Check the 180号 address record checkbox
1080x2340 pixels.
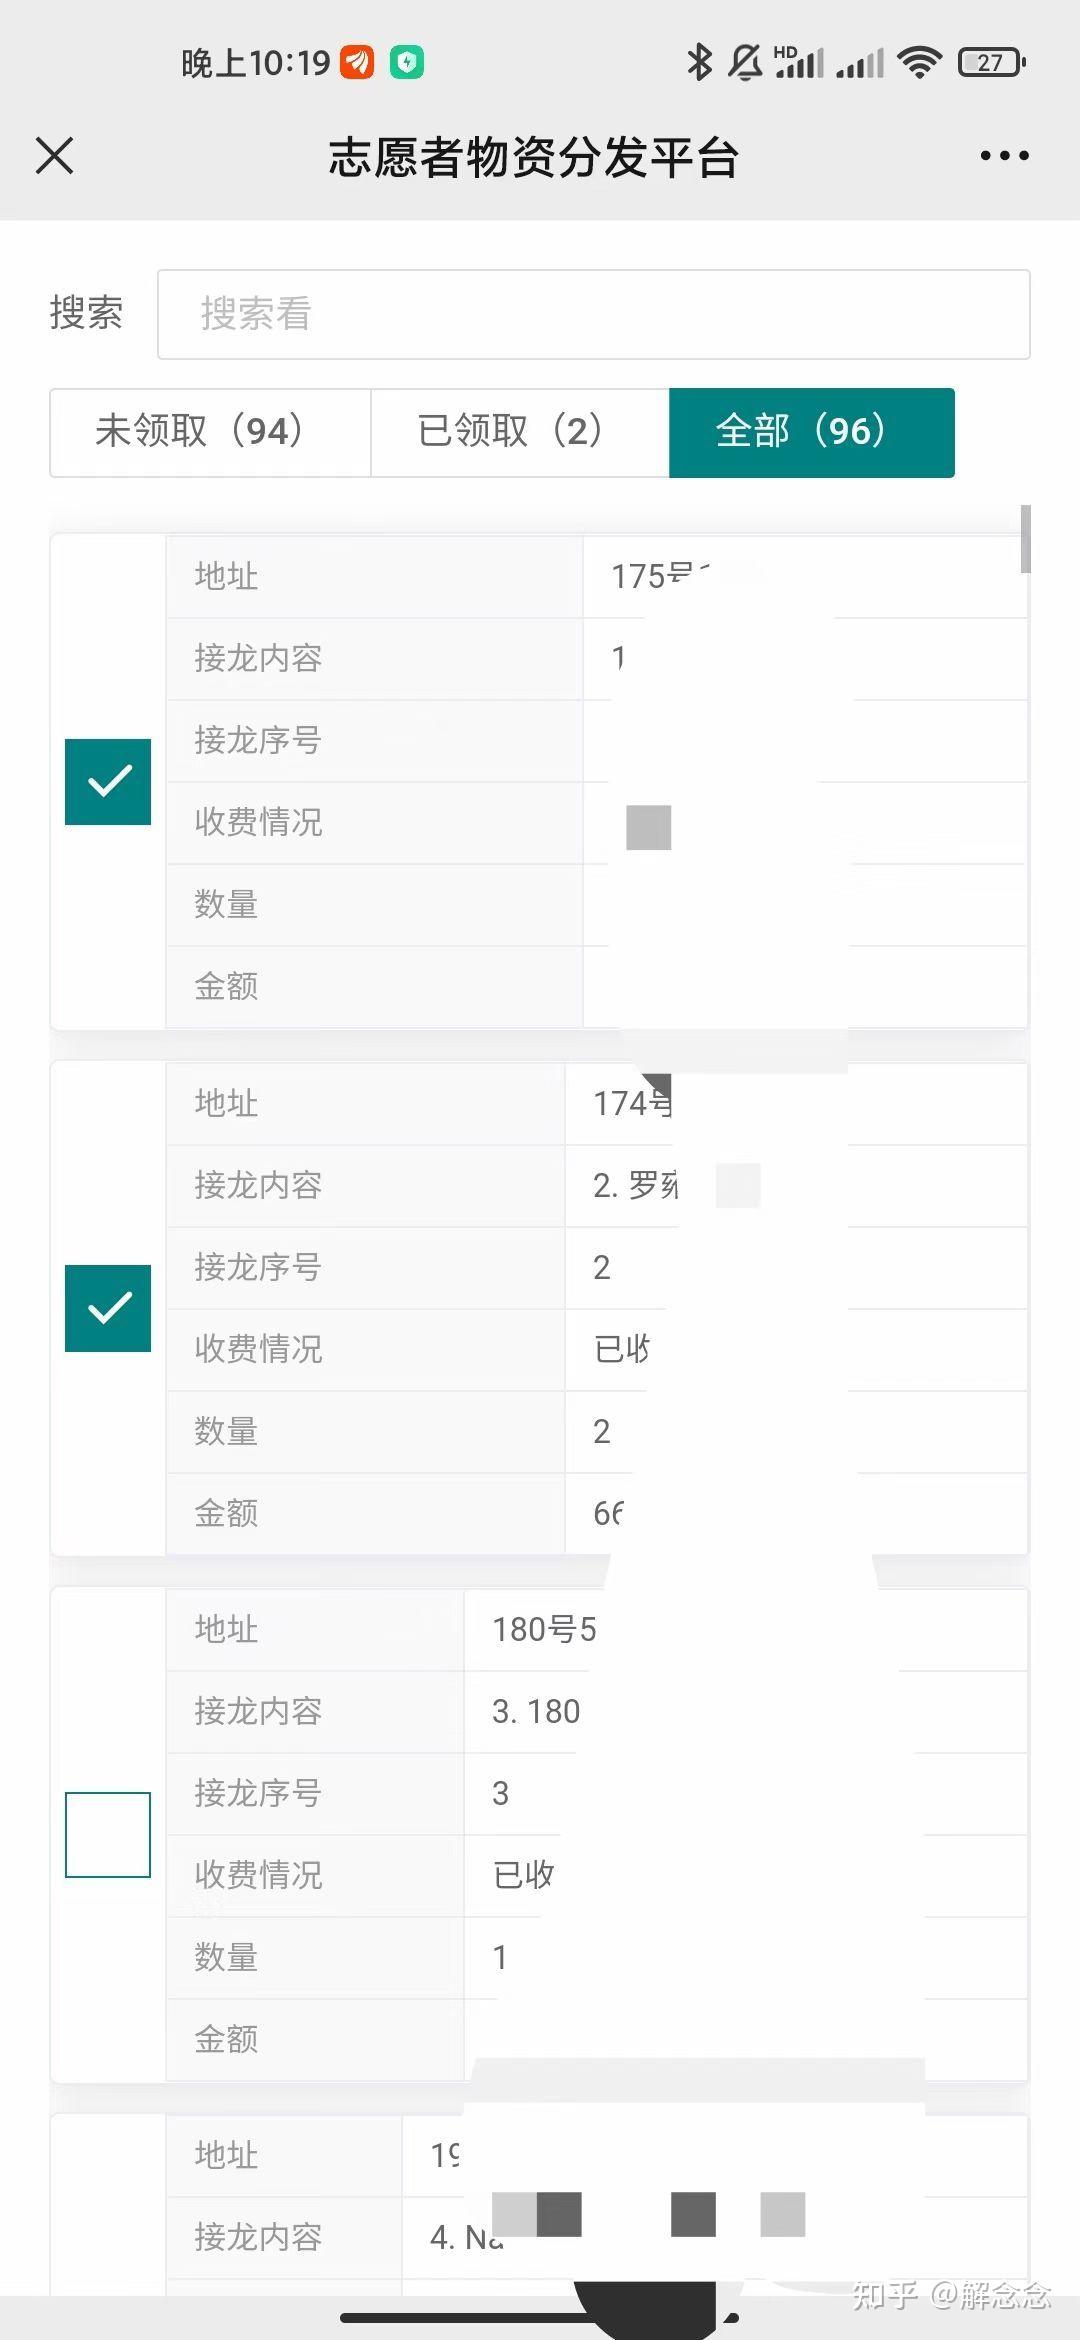[x=108, y=1834]
